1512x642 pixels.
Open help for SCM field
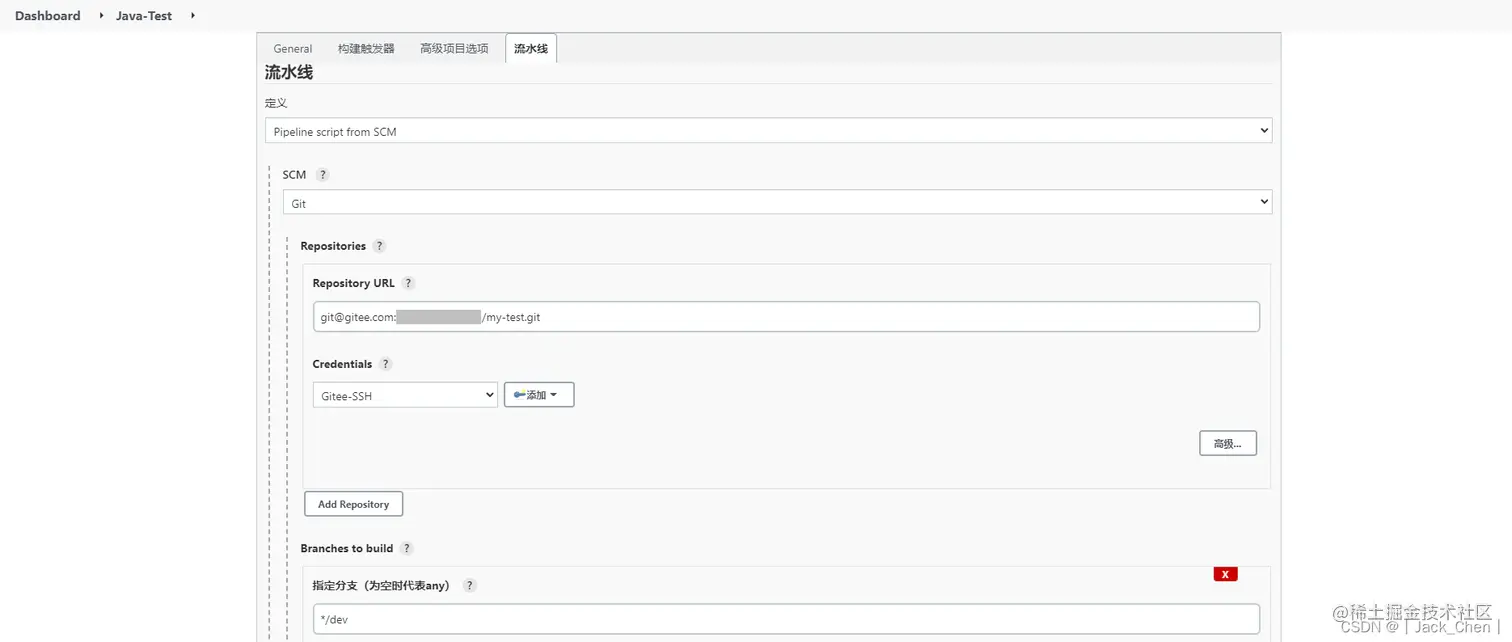point(322,174)
